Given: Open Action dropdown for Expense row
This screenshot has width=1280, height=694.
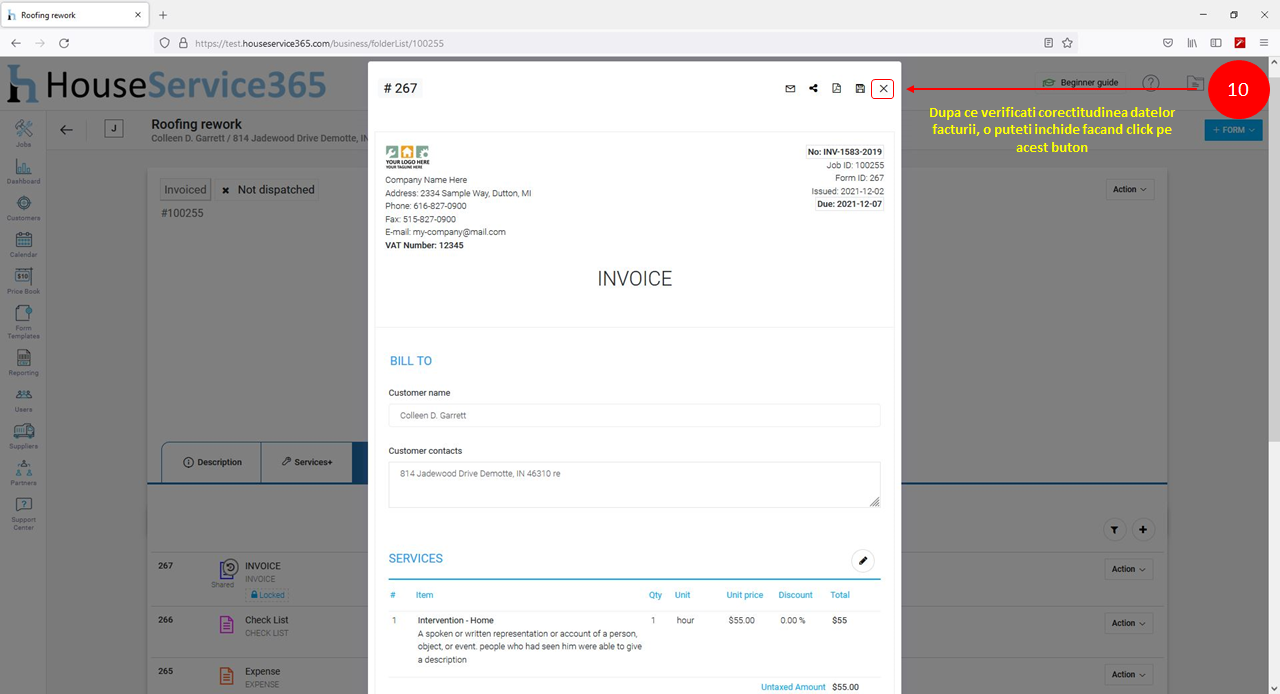Looking at the screenshot, I should coord(1130,674).
